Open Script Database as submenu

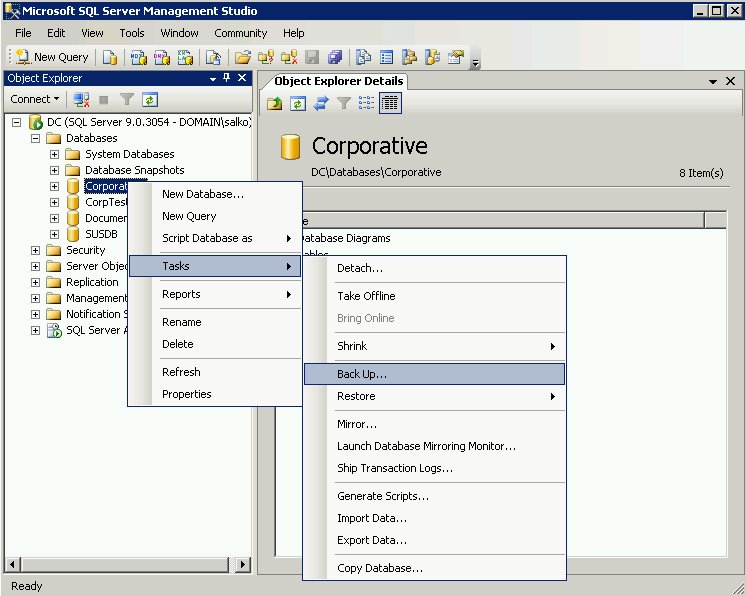click(x=215, y=238)
